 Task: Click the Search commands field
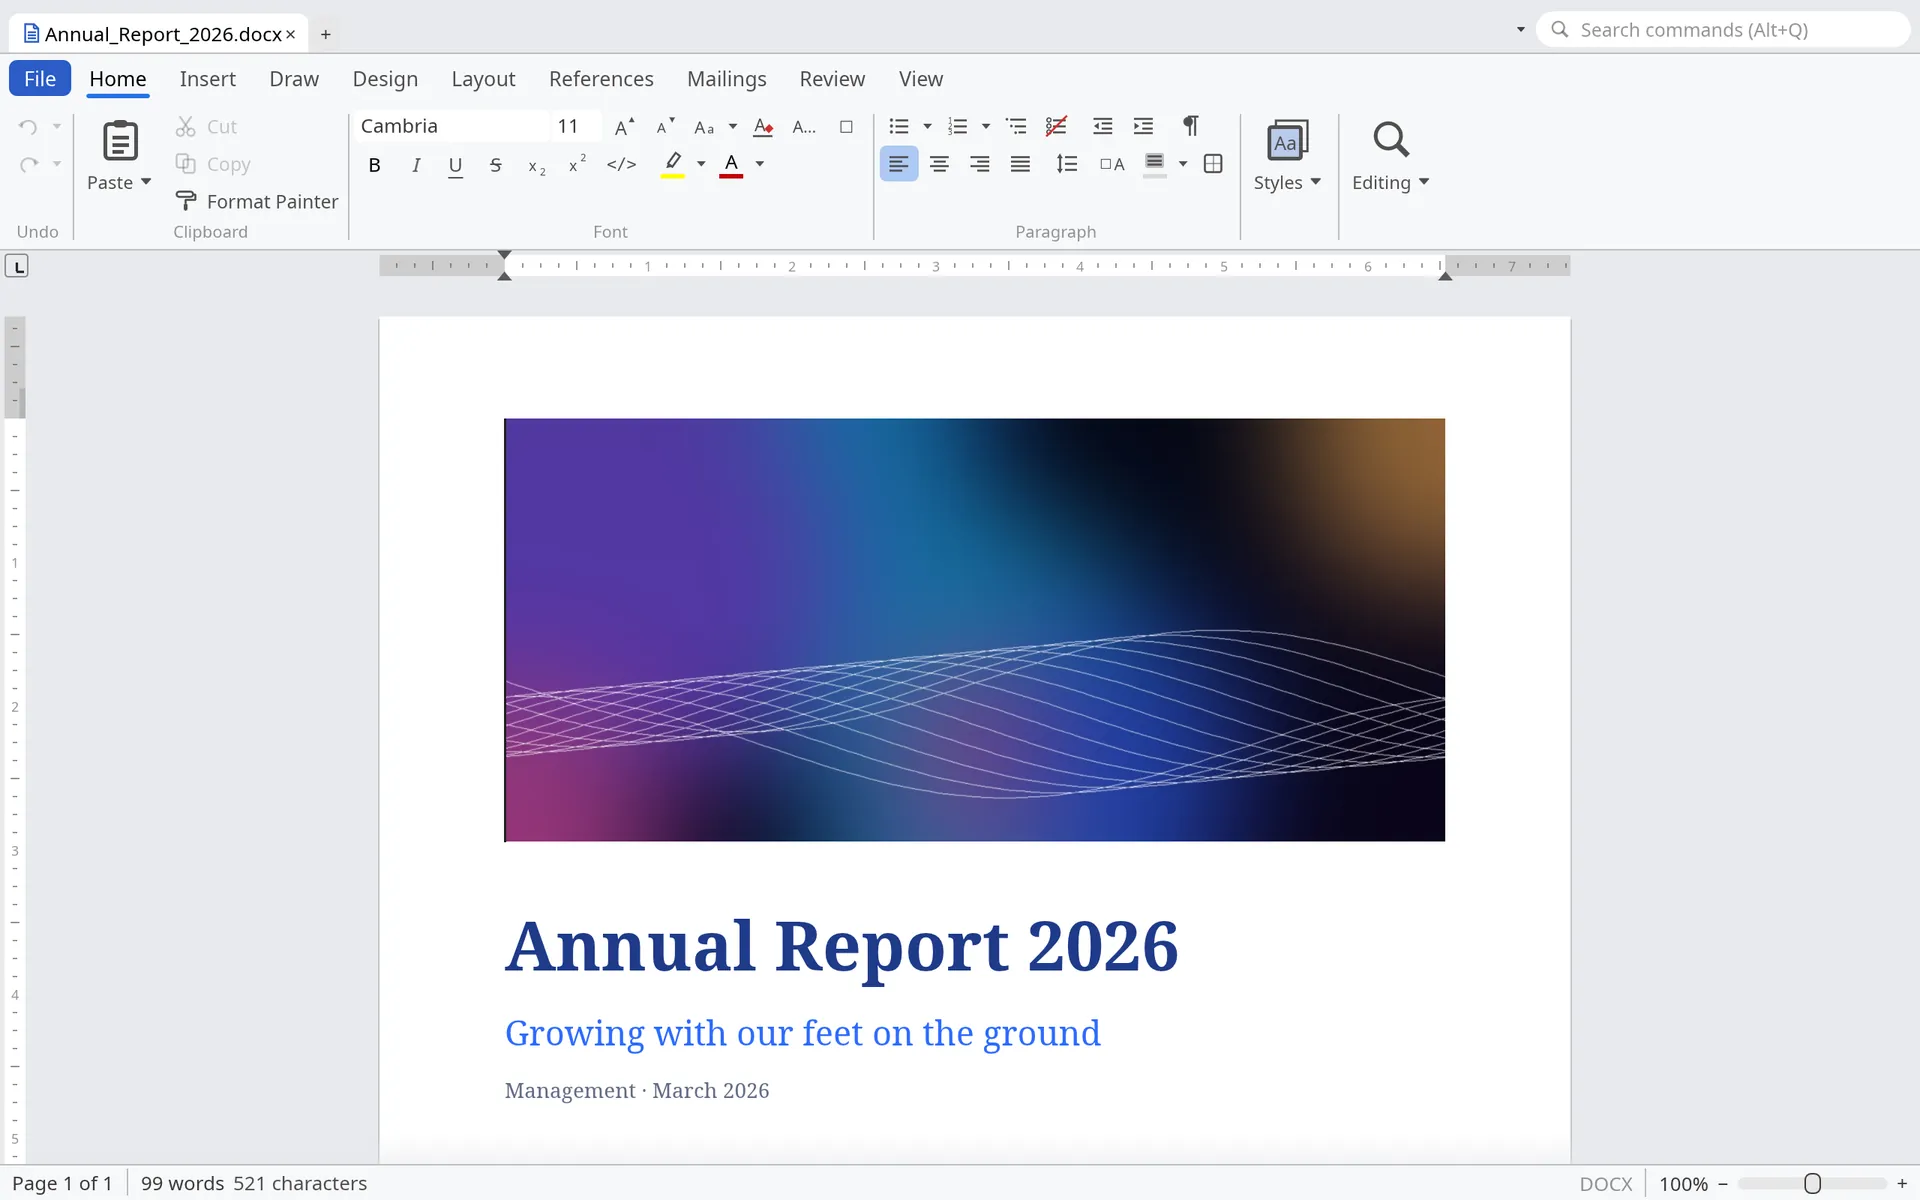point(1724,30)
